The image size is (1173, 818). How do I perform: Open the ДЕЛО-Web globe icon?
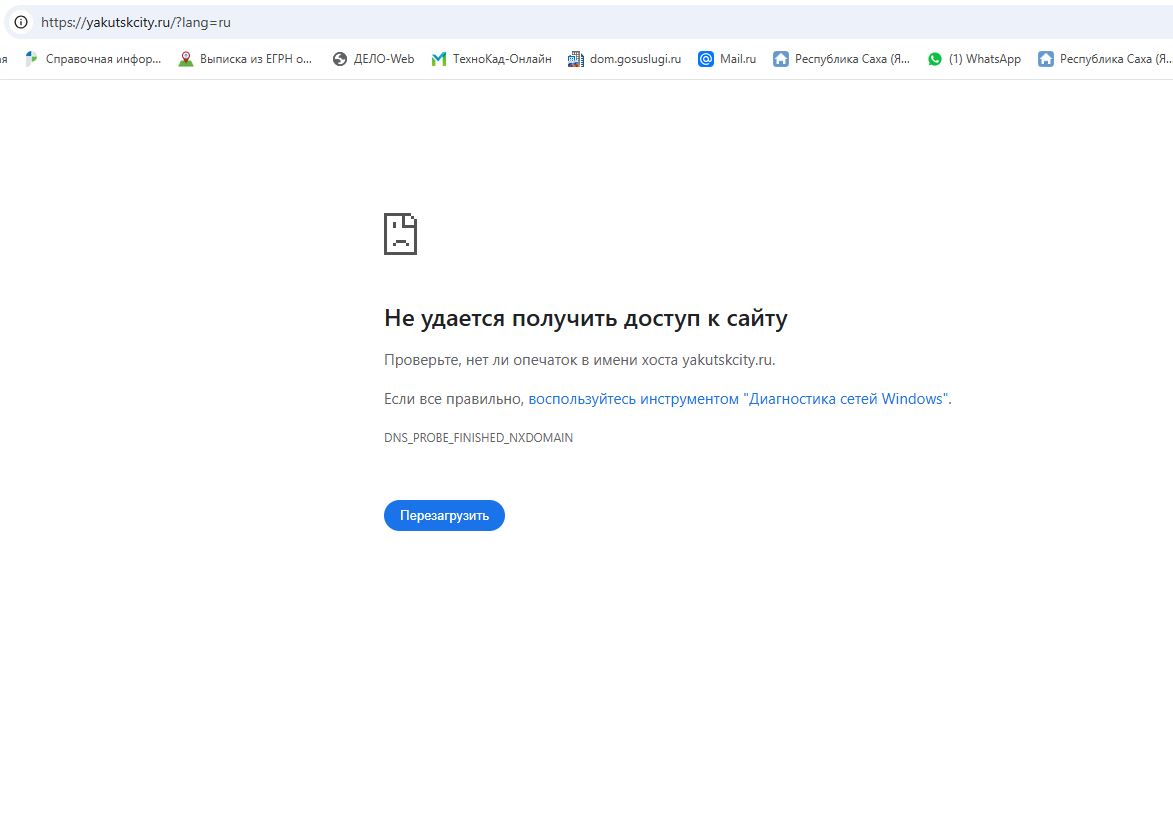pyautogui.click(x=339, y=59)
